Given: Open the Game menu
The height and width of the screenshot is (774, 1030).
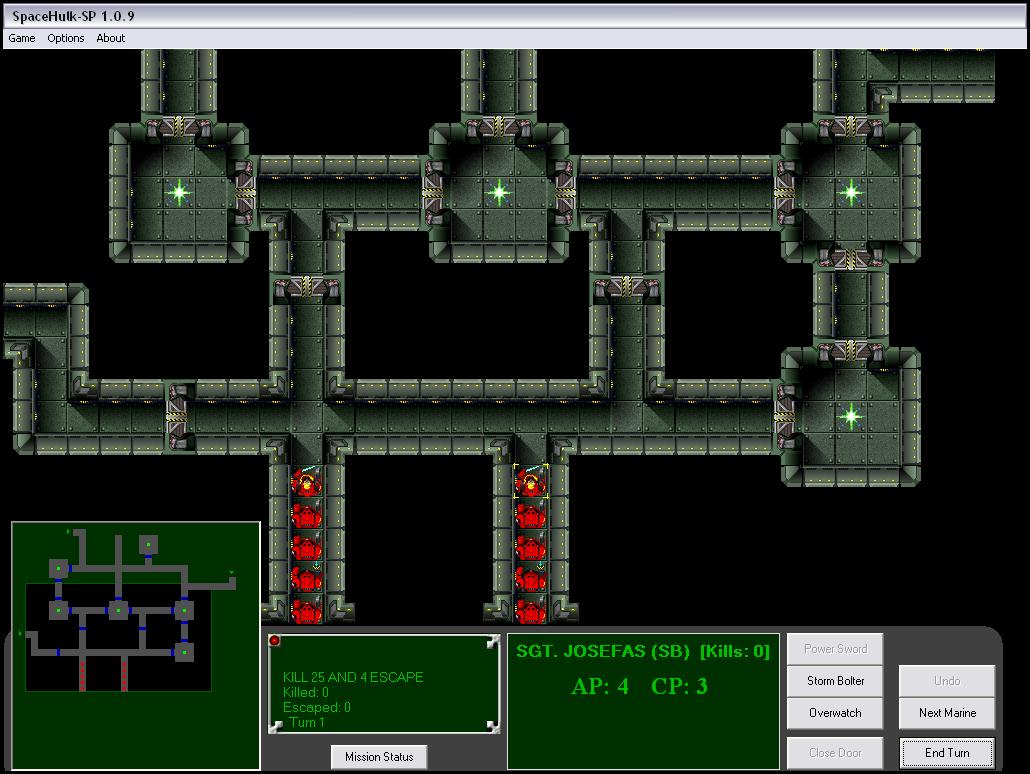Looking at the screenshot, I should pos(22,38).
